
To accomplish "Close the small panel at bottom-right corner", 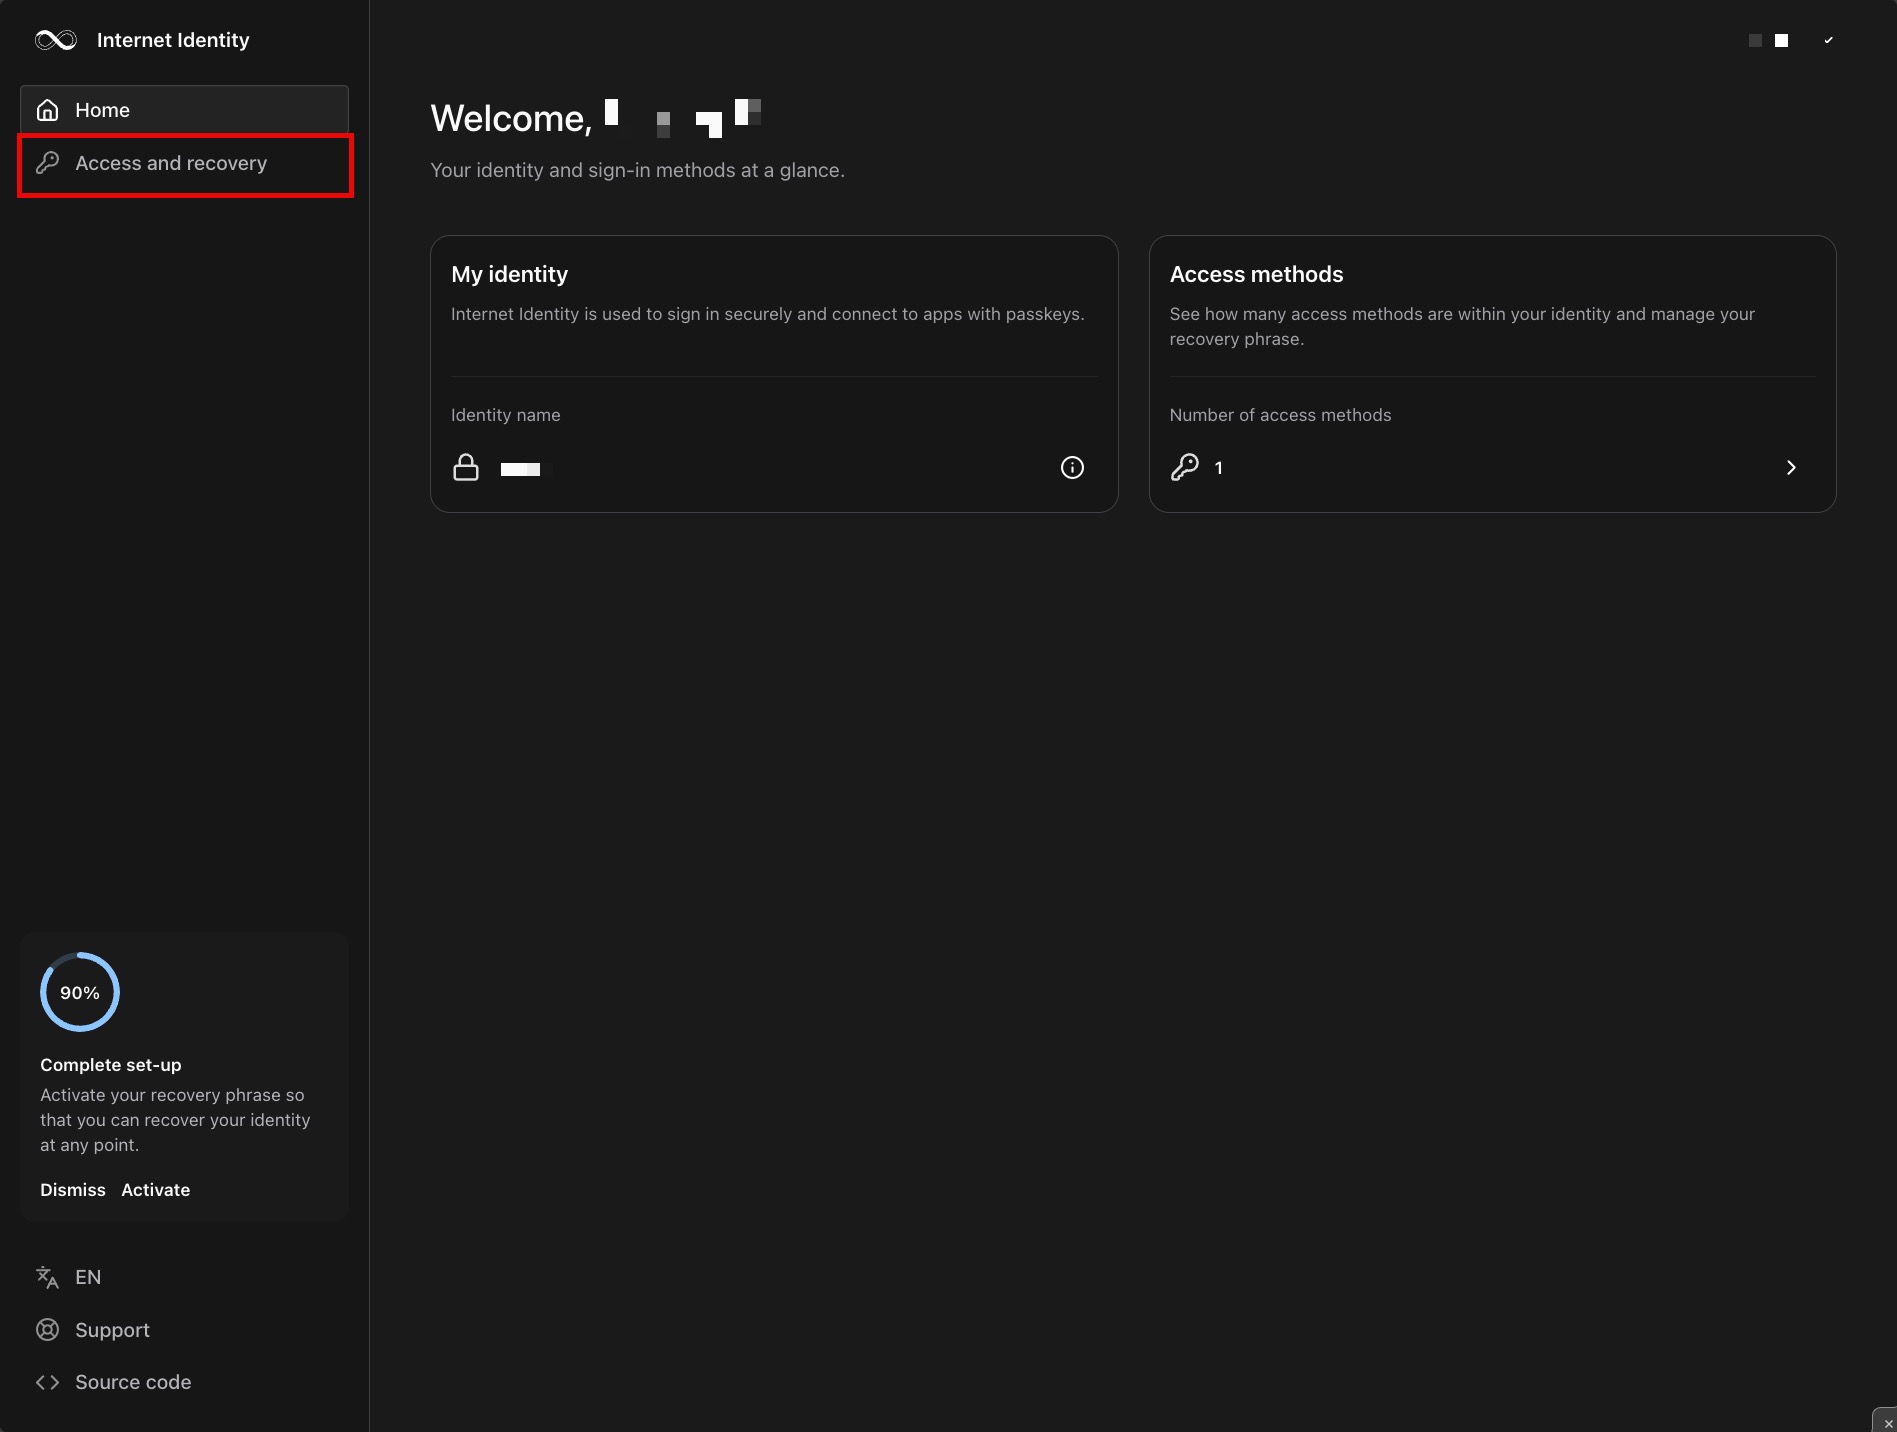I will [x=1887, y=1422].
